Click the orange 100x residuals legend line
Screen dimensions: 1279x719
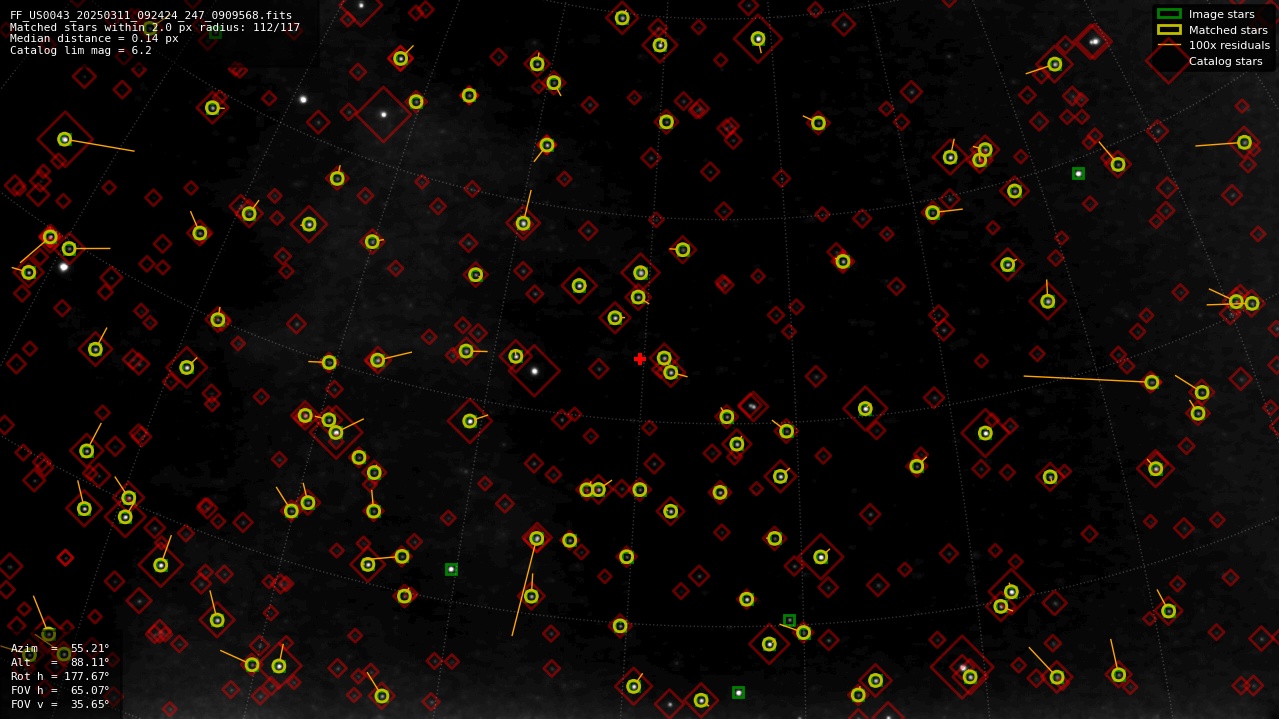pyautogui.click(x=1169, y=45)
